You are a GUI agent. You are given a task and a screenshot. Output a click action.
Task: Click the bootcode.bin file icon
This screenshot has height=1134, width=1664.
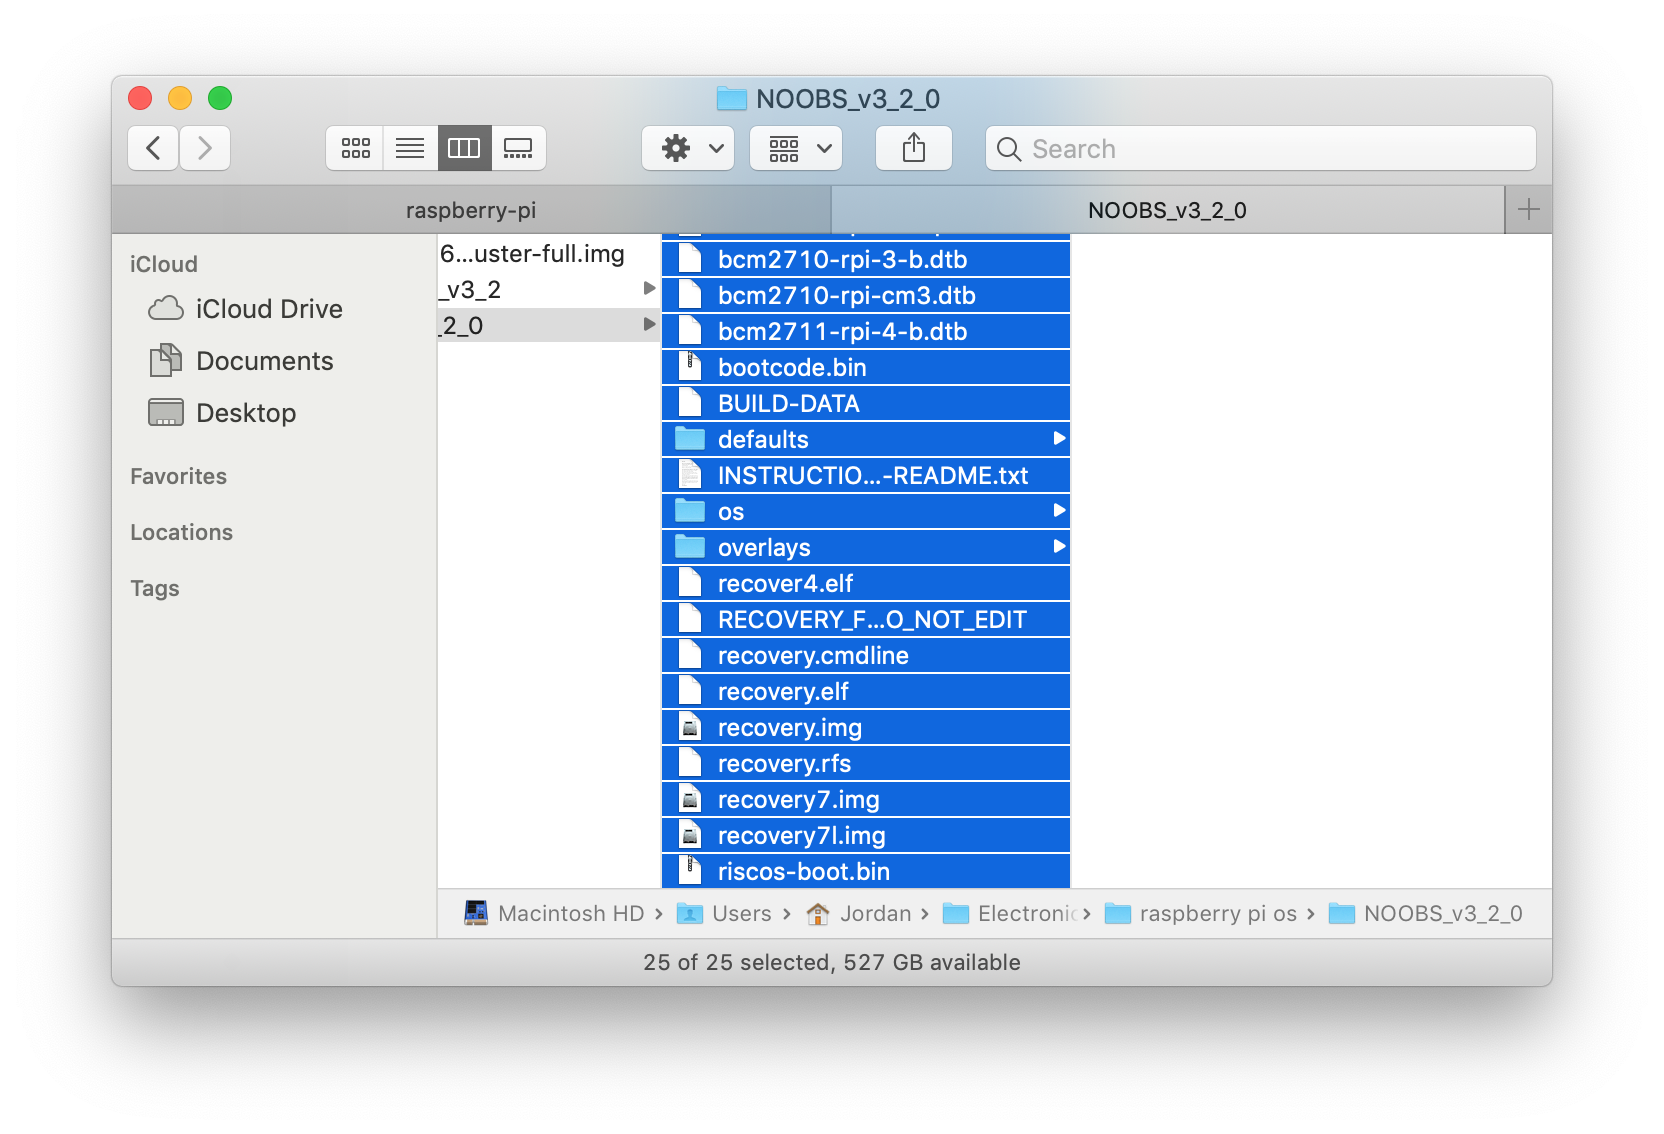pos(690,367)
